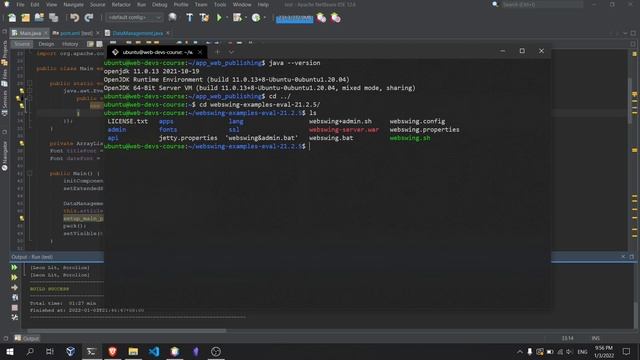The width and height of the screenshot is (640, 360).
Task: Click the Build Project hammer icon
Action: [x=189, y=18]
